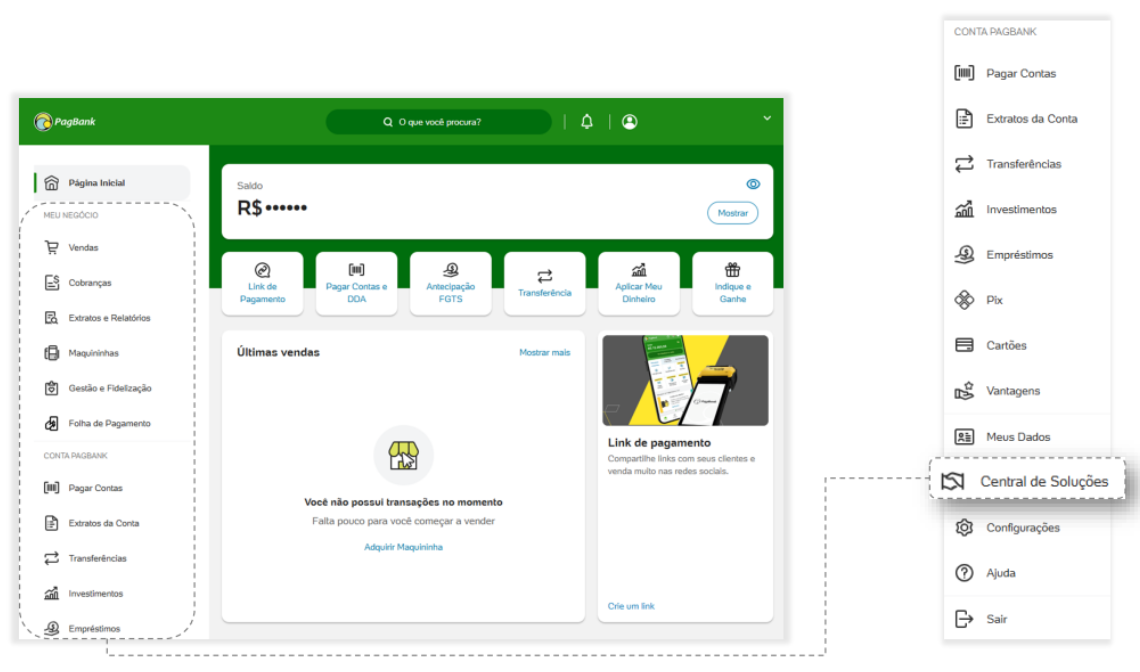Click 'Você não possui transações no momento' text

(x=404, y=502)
